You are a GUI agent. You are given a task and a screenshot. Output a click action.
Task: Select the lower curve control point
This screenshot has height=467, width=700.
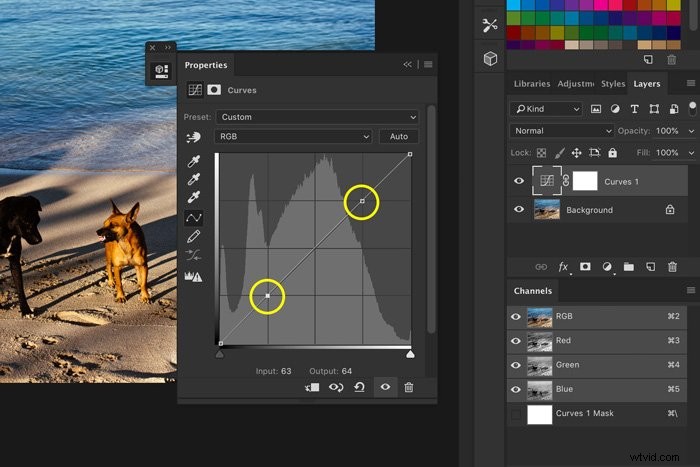(267, 296)
